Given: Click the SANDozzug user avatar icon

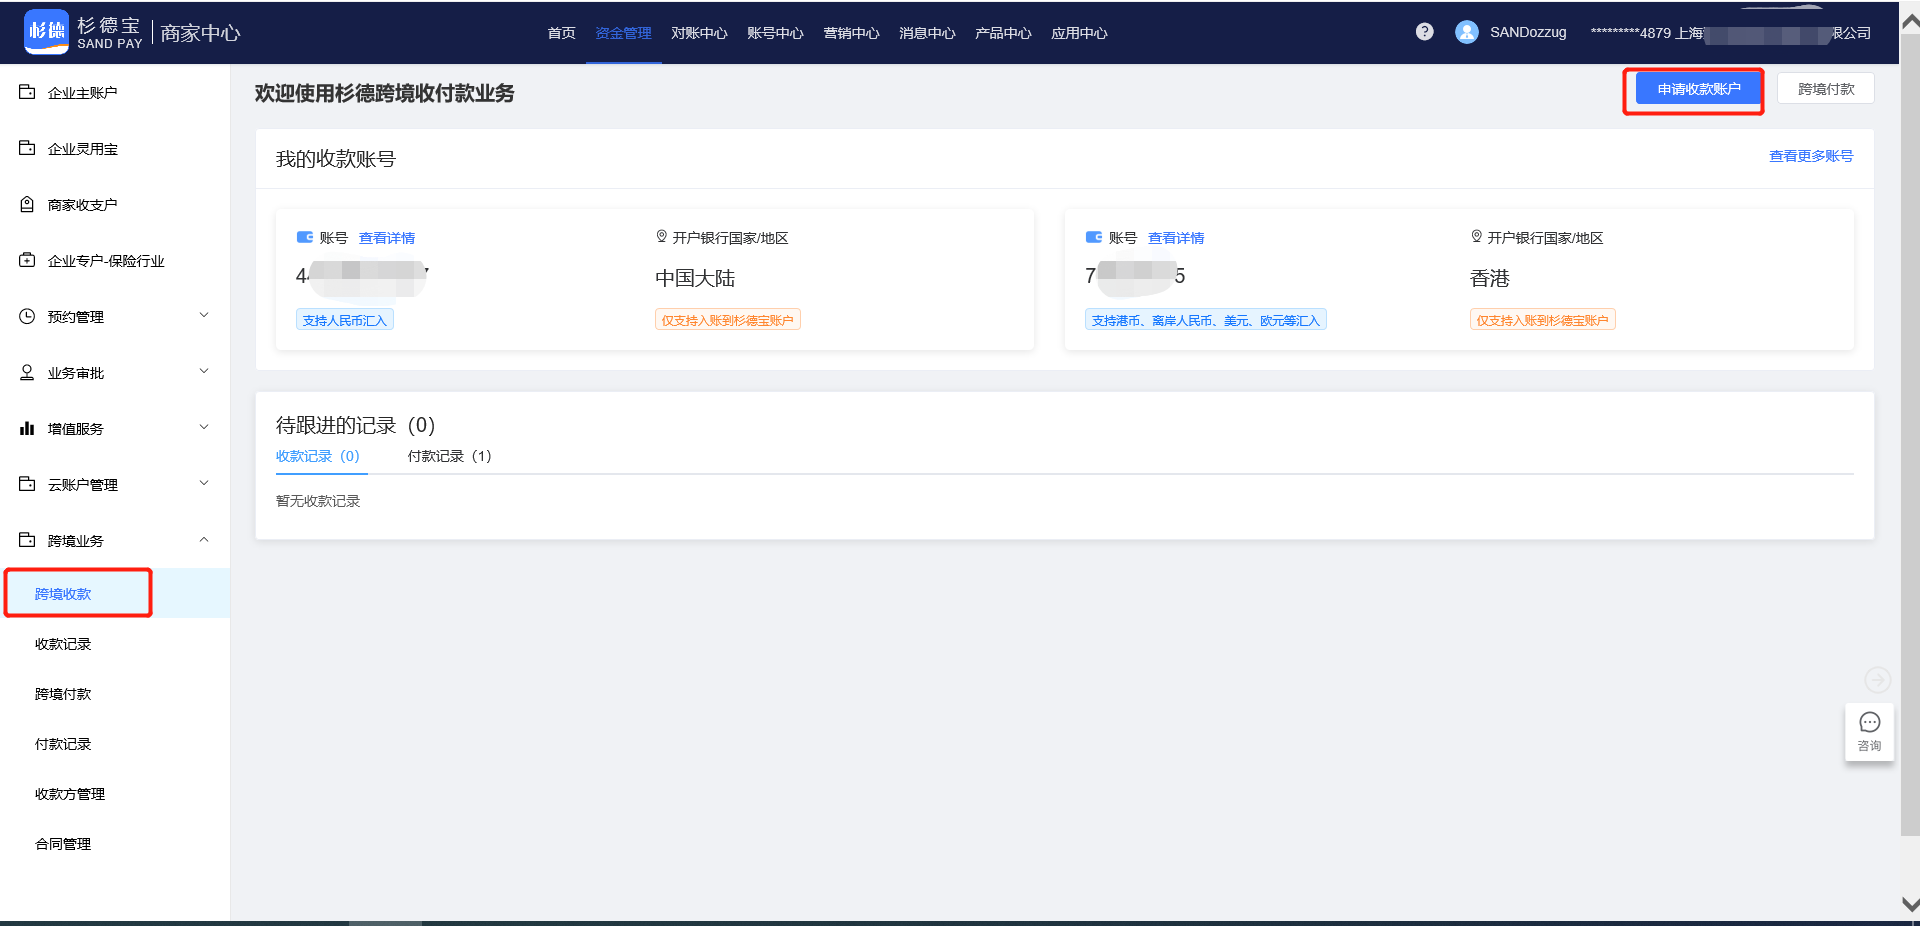Looking at the screenshot, I should (1466, 32).
